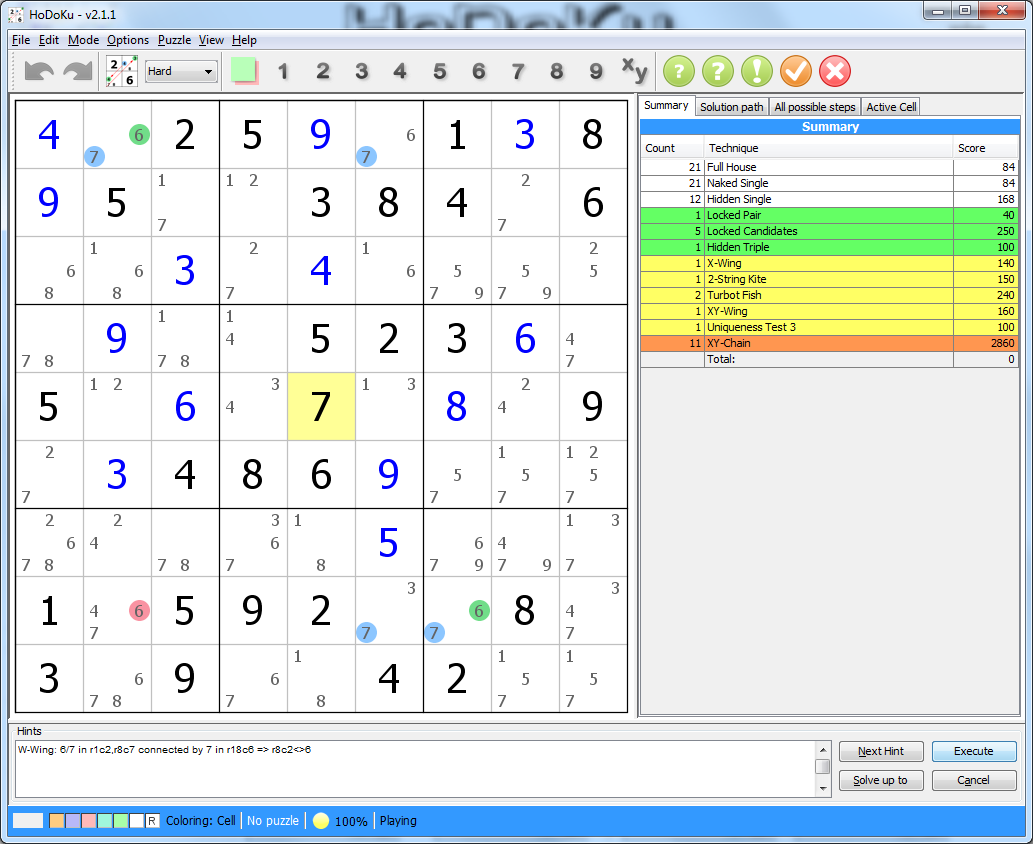Toggle the green/red filter mode square
The height and width of the screenshot is (844, 1033).
244,71
